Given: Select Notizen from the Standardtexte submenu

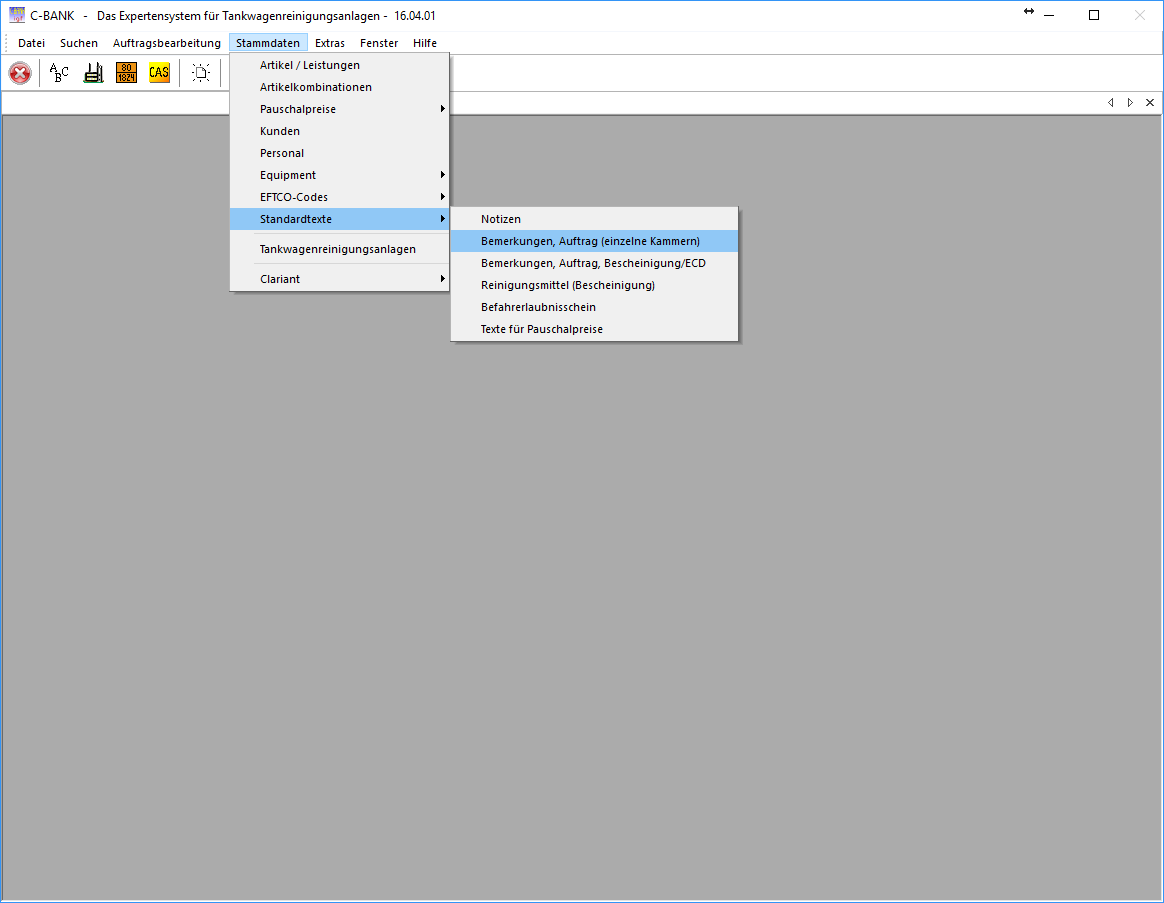Looking at the screenshot, I should 501,219.
